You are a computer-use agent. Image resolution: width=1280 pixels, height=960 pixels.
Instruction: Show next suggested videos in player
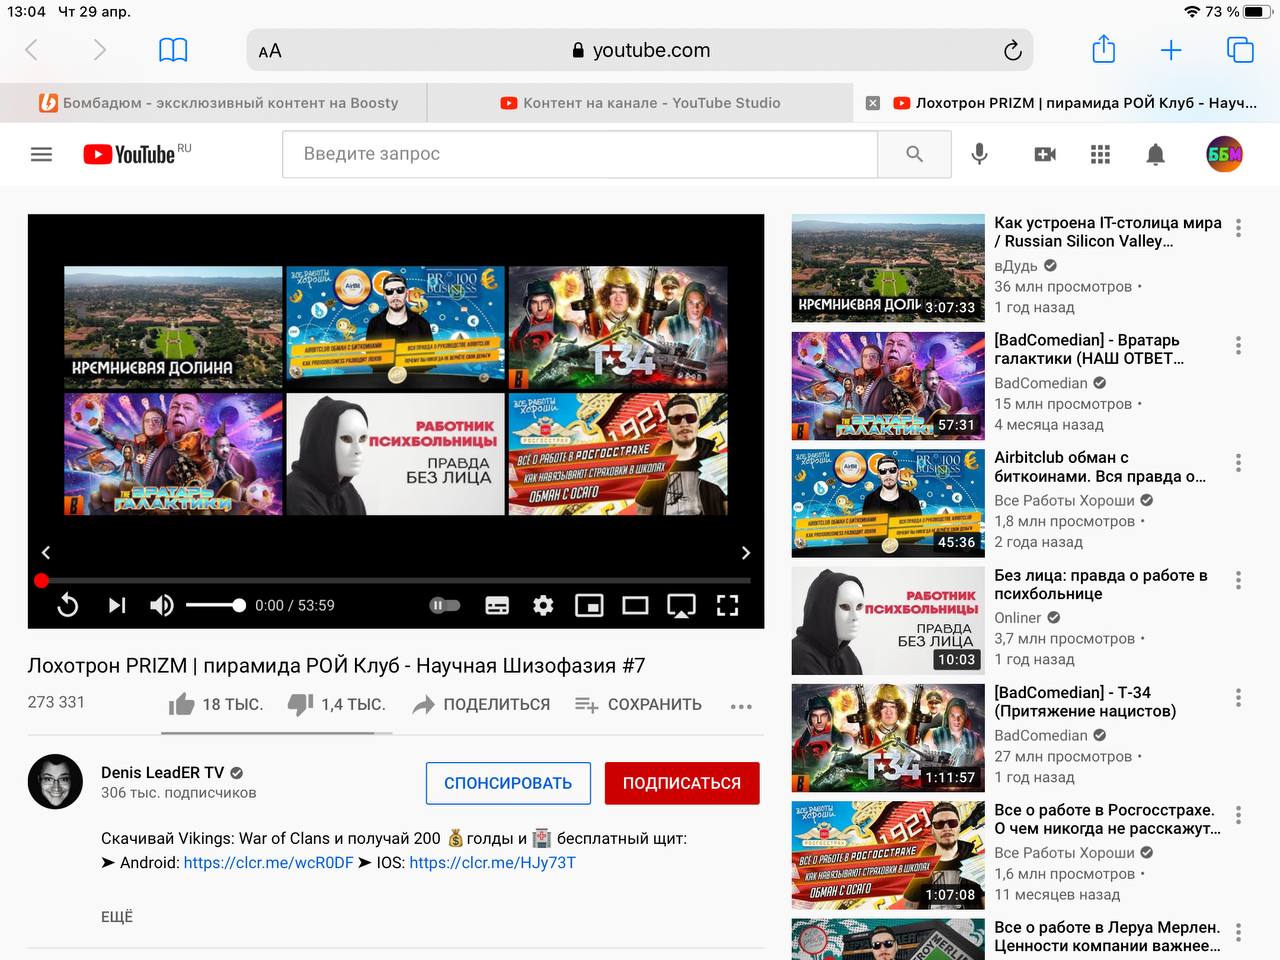coord(745,552)
